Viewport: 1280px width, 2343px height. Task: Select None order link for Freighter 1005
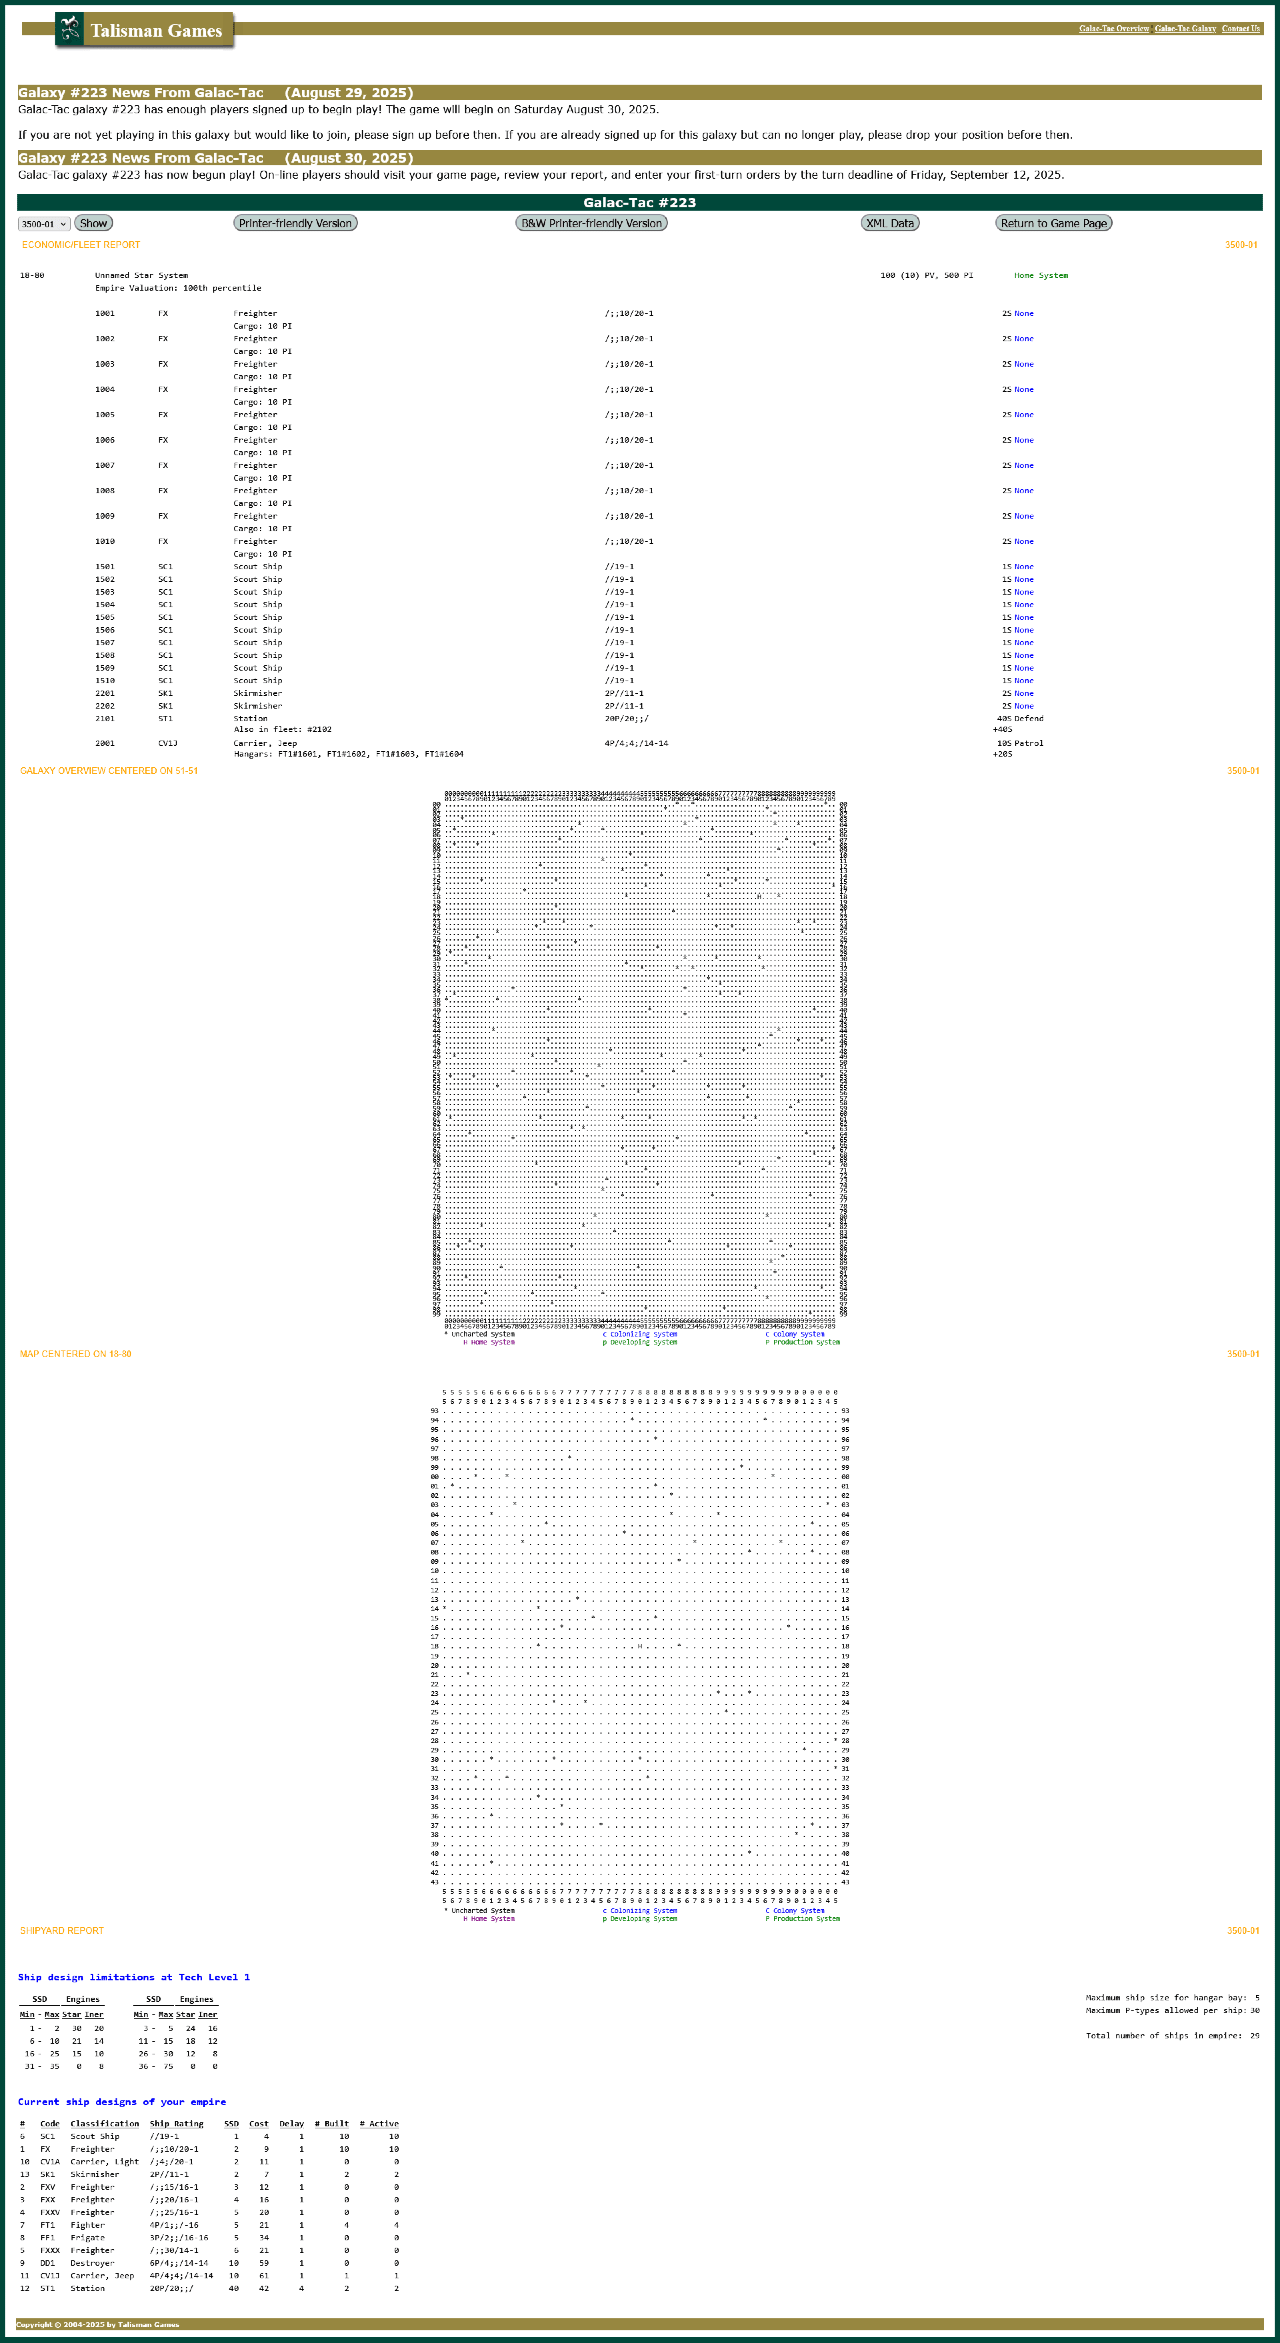click(x=1024, y=415)
